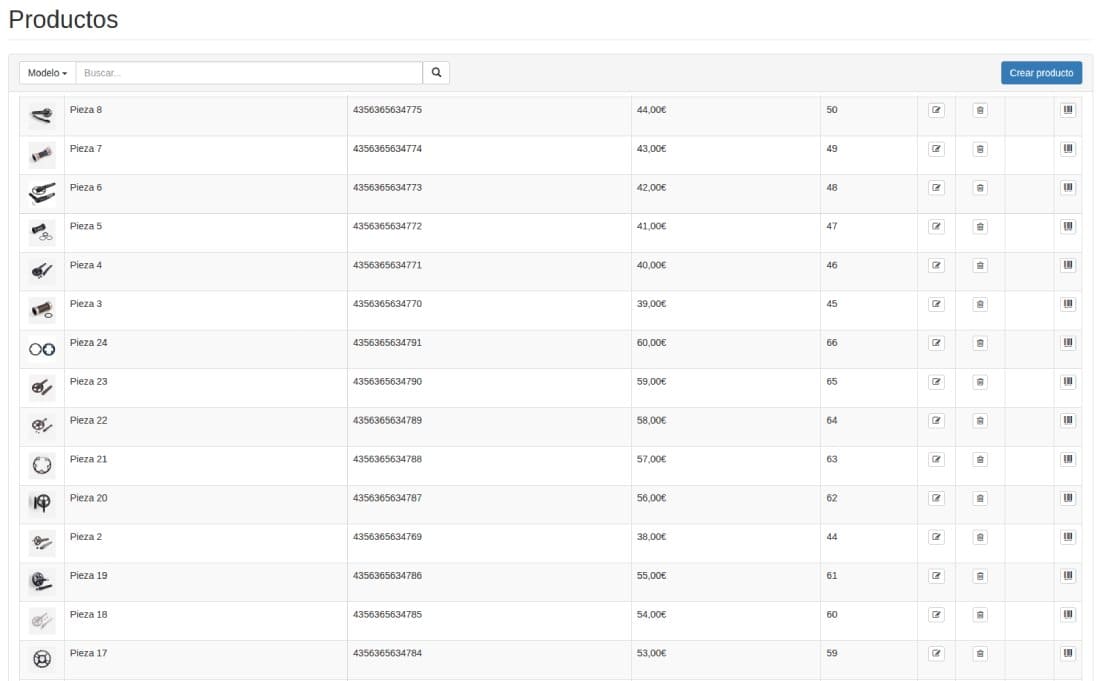Delete the Pieza 23 product
Viewport: 1100px width, 681px height.
click(x=980, y=382)
